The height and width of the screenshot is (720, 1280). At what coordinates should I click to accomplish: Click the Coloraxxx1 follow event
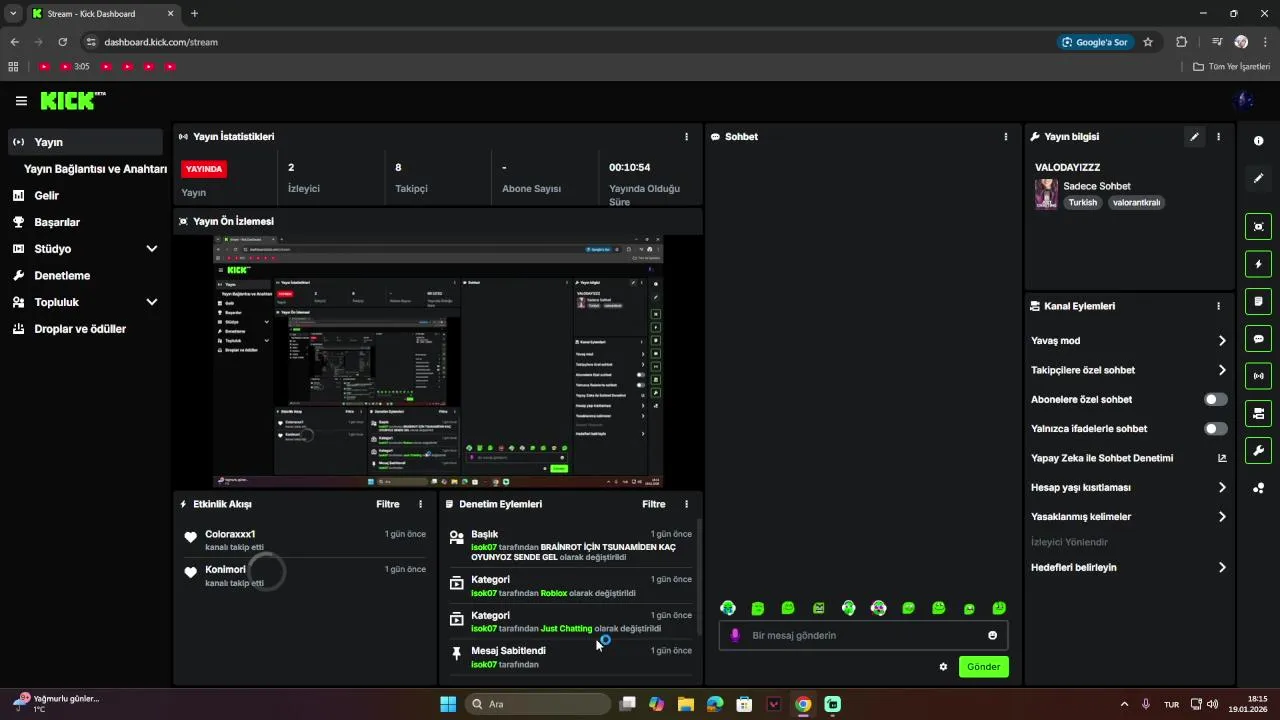(304, 540)
